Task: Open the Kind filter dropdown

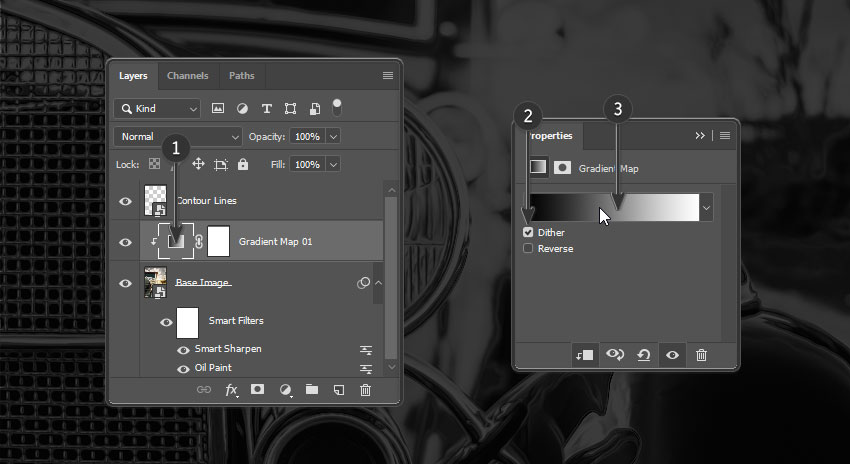Action: click(x=157, y=109)
